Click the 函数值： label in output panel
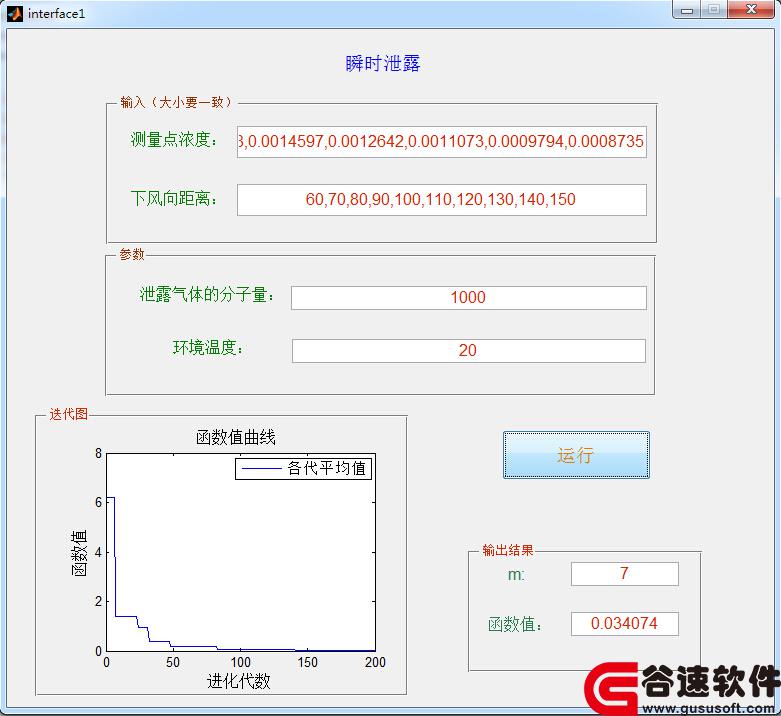This screenshot has height=716, width=781. [x=516, y=624]
